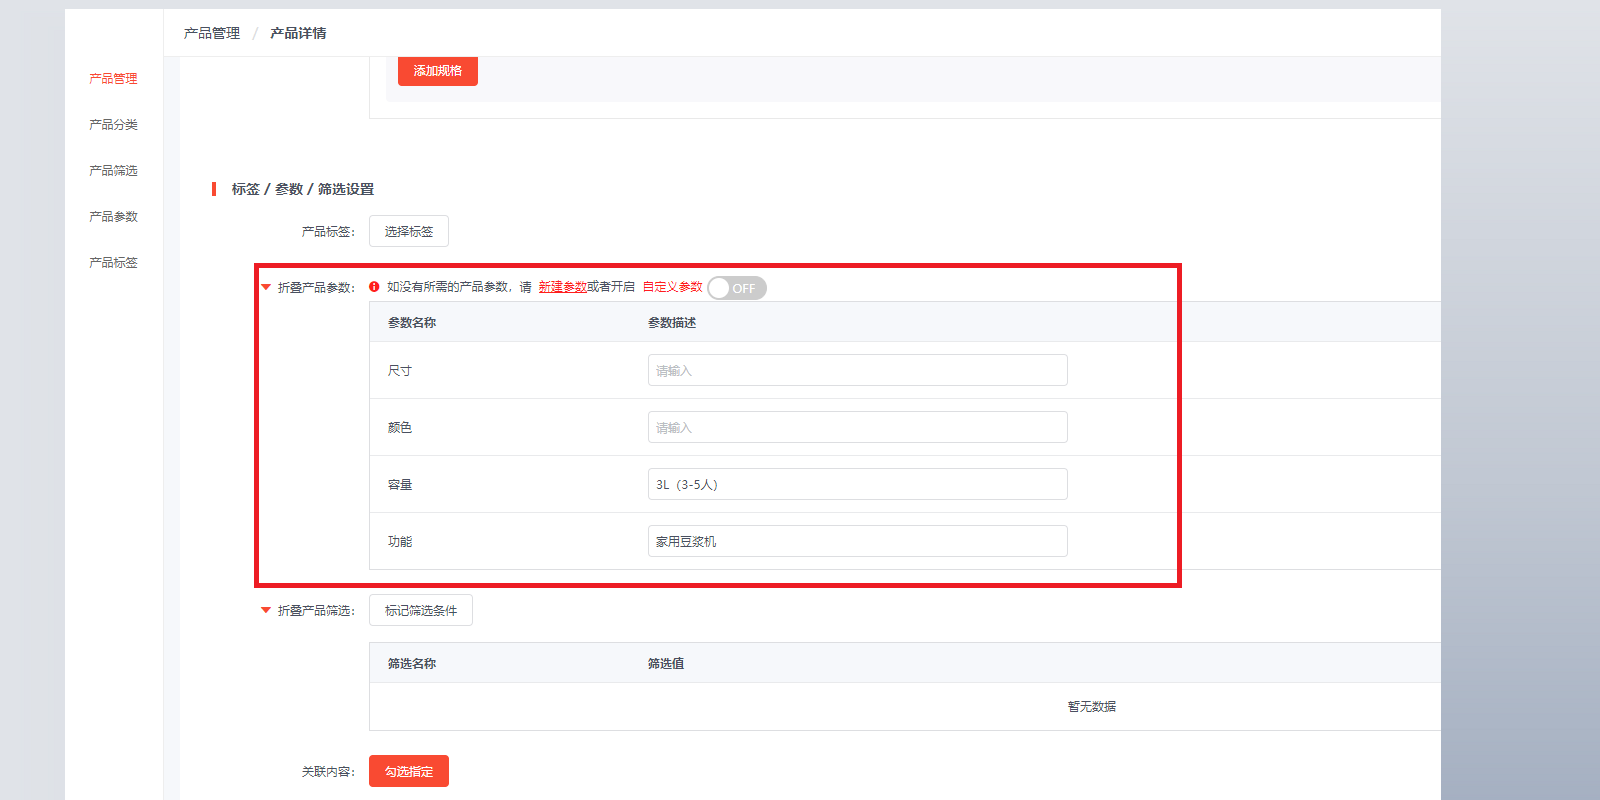
Task: Click the 自定义参数 red label
Action: [x=673, y=287]
